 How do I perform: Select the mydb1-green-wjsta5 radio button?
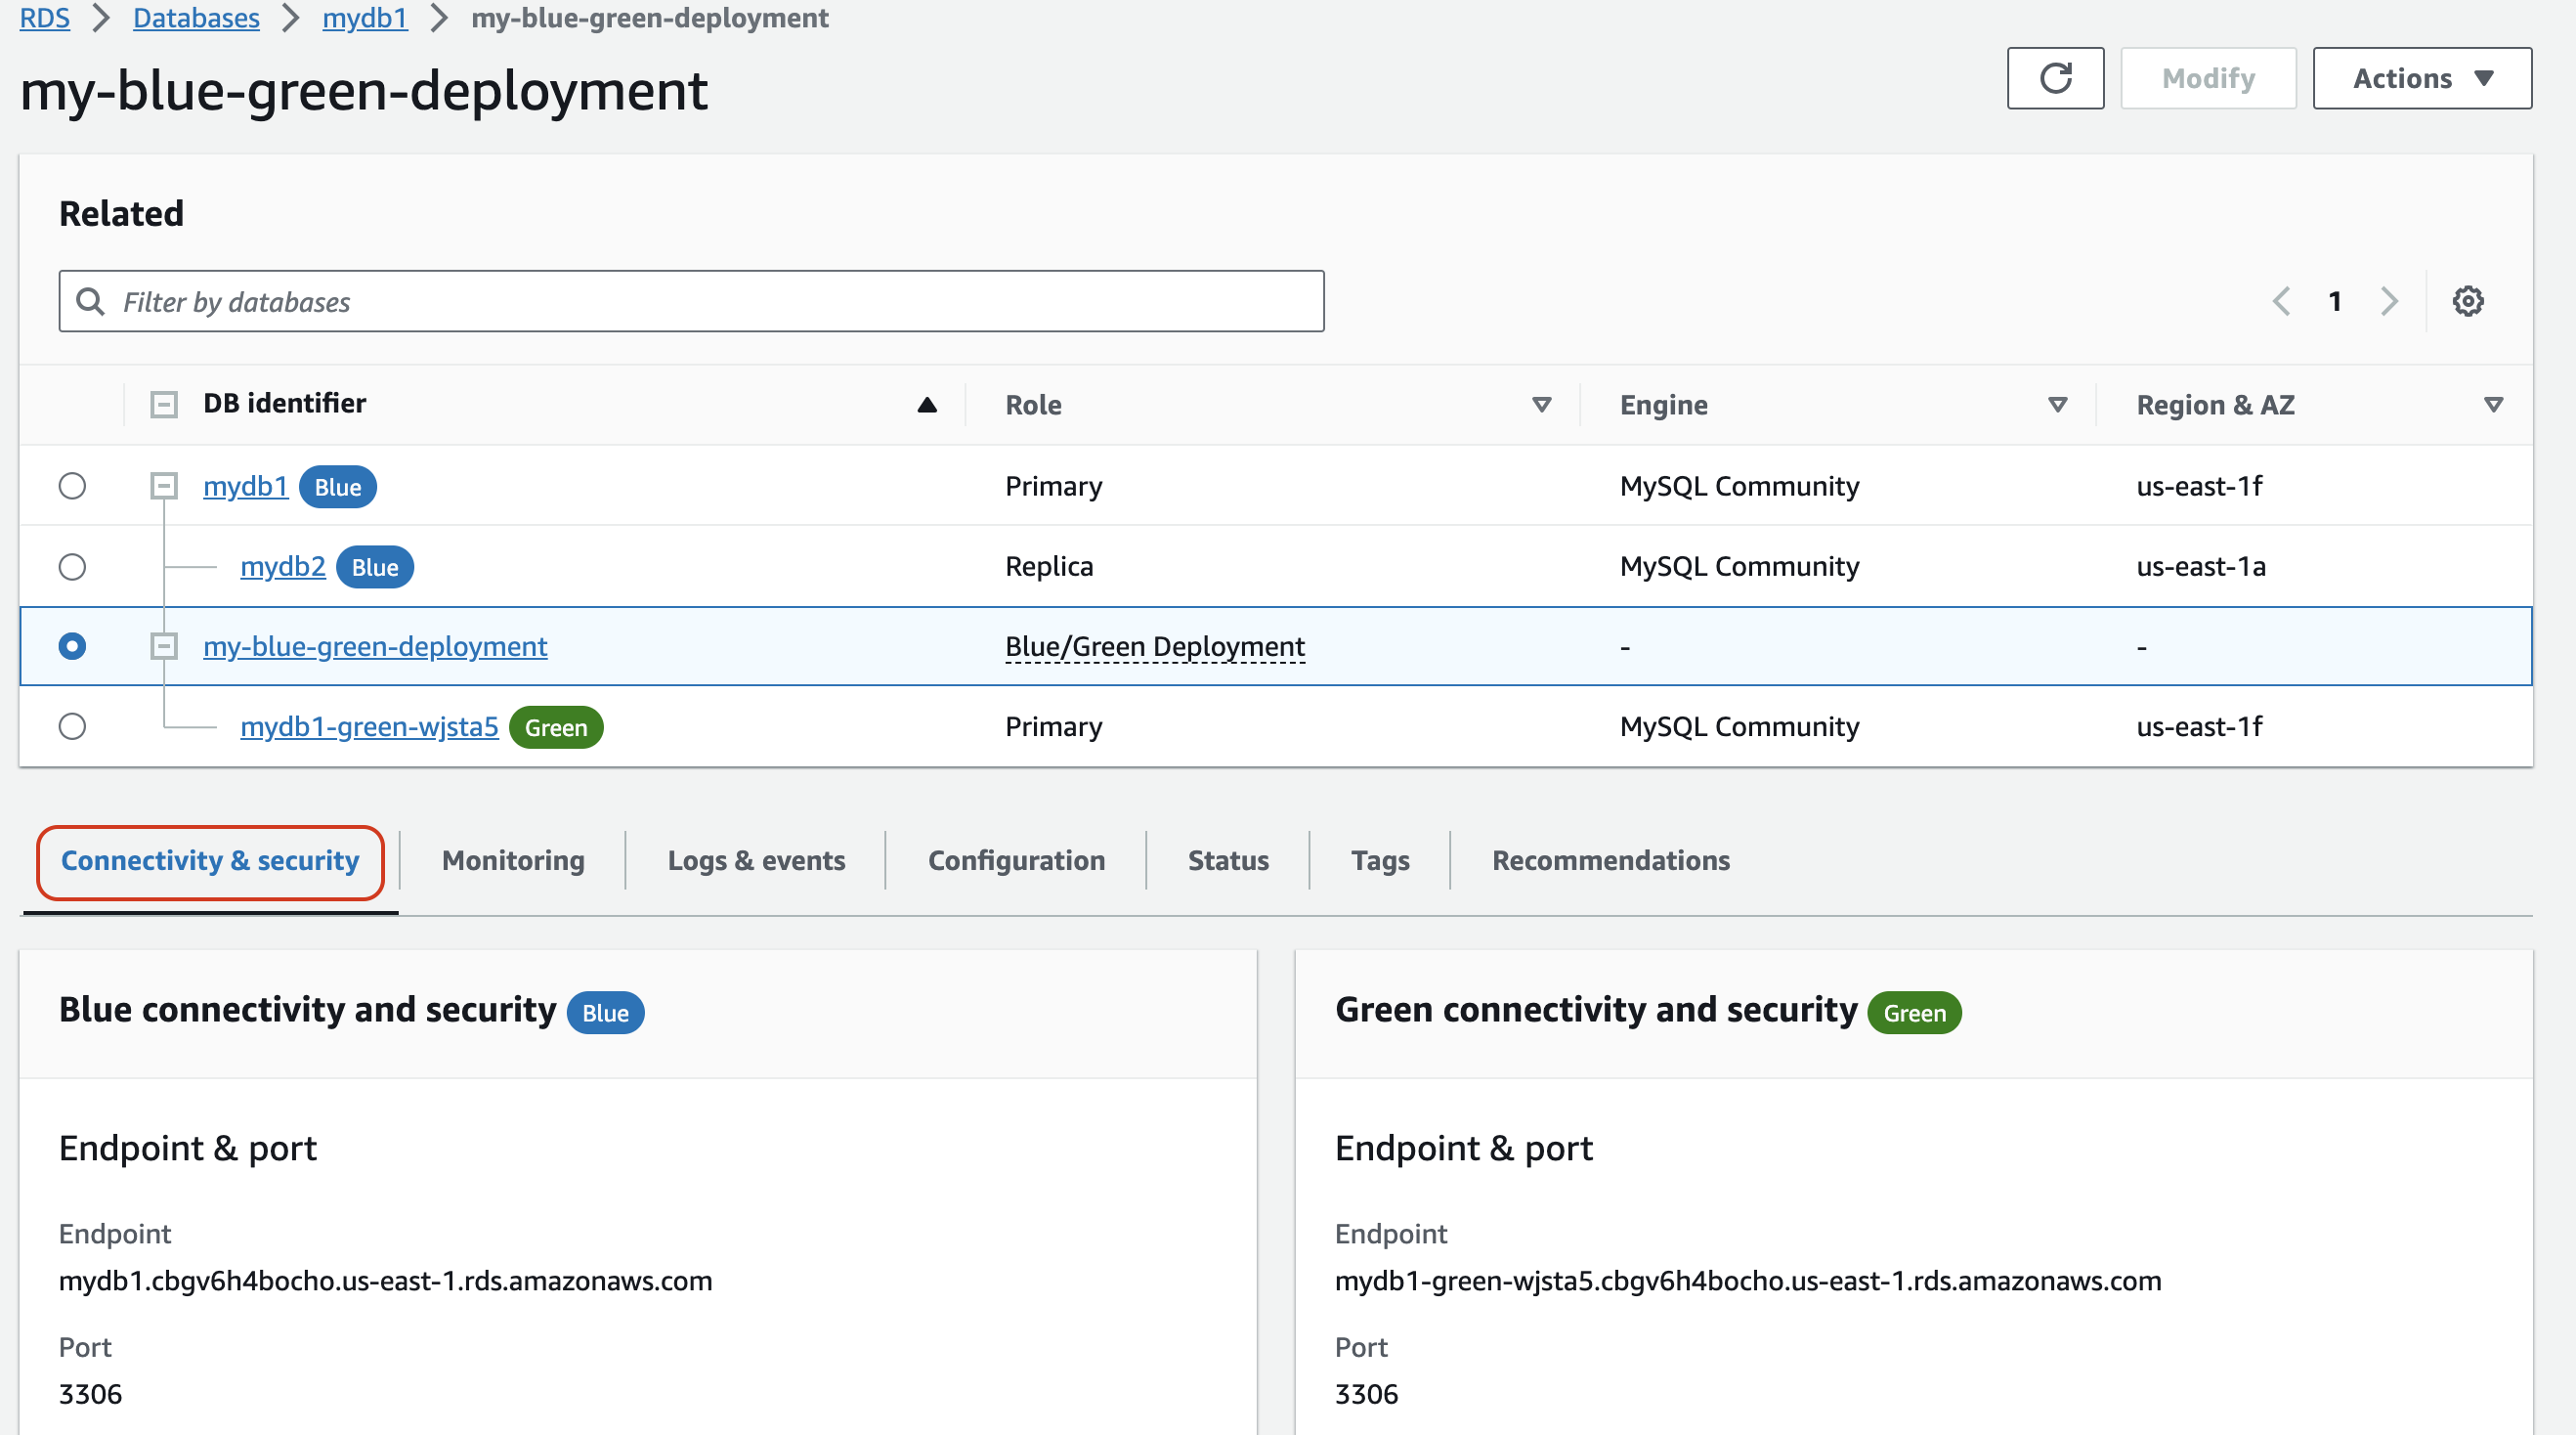(72, 726)
